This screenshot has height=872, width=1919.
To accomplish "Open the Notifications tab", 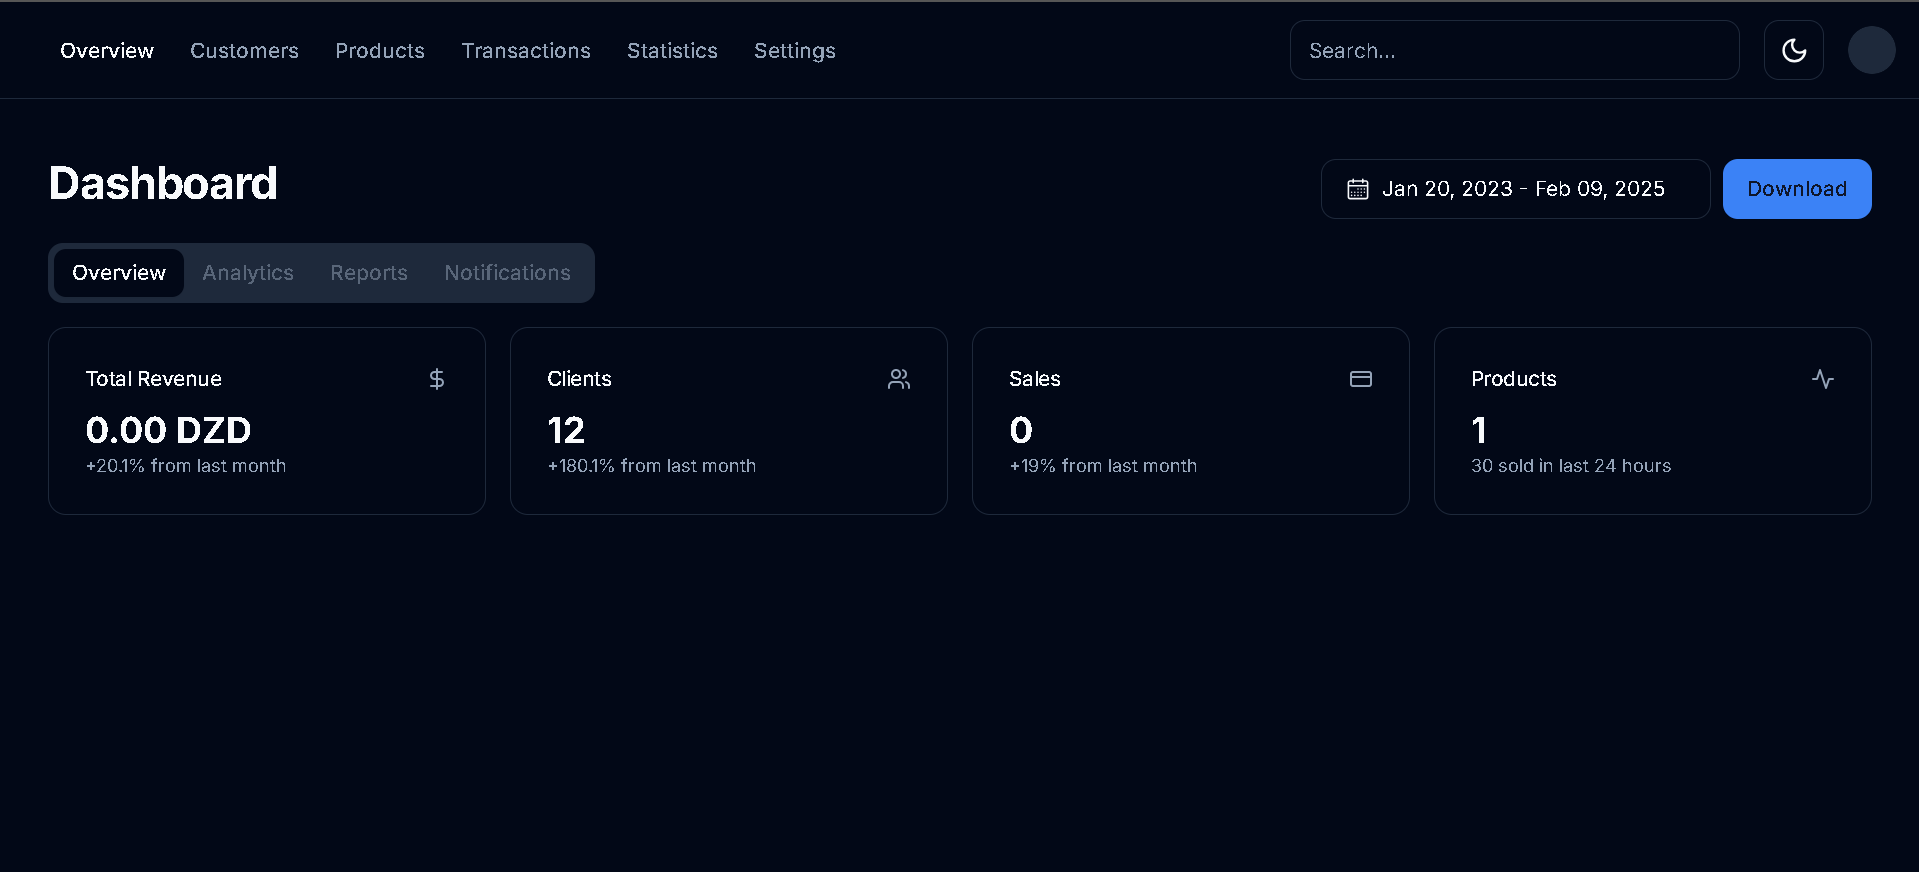I will click(x=507, y=273).
